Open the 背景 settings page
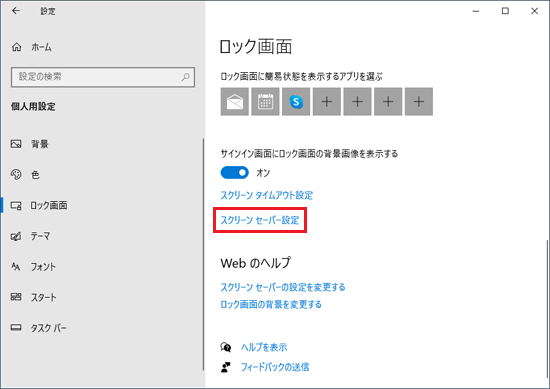550x389 pixels. [40, 144]
